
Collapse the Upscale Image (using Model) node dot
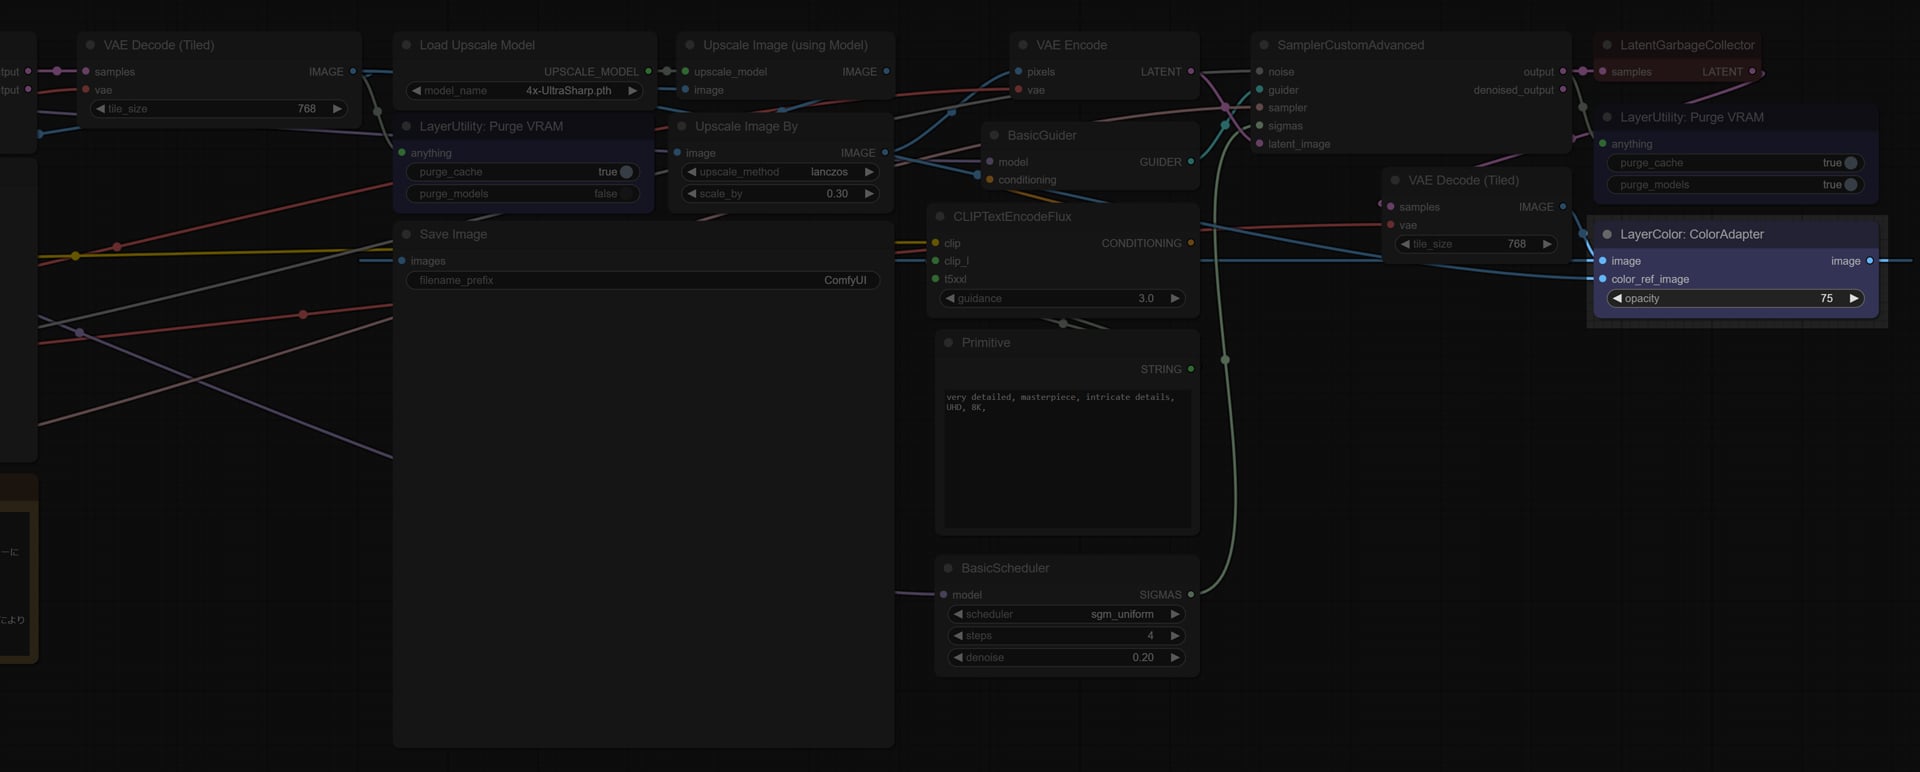(x=690, y=45)
